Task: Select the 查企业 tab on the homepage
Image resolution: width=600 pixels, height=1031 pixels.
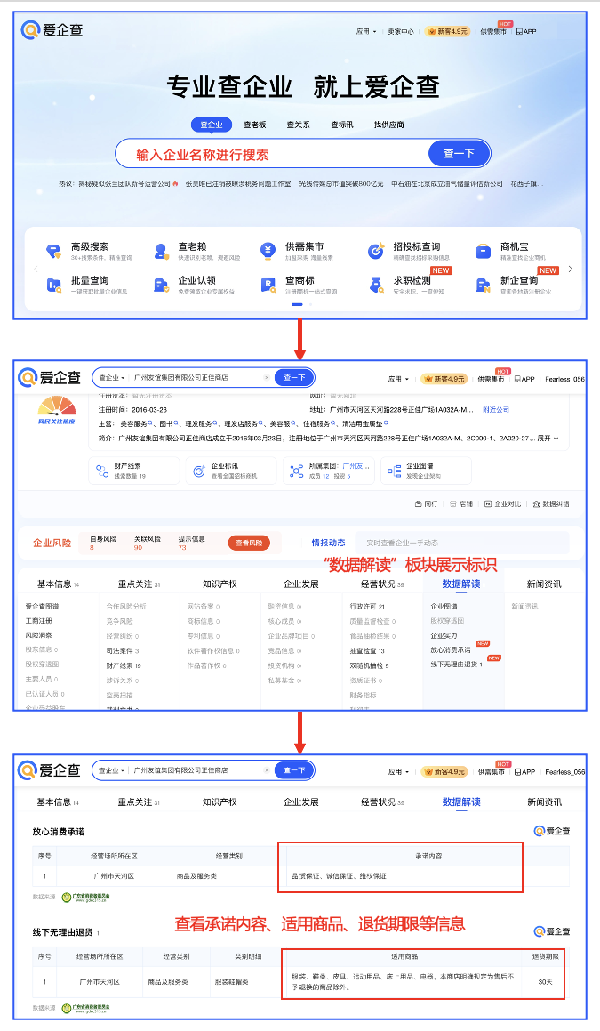Action: [212, 124]
